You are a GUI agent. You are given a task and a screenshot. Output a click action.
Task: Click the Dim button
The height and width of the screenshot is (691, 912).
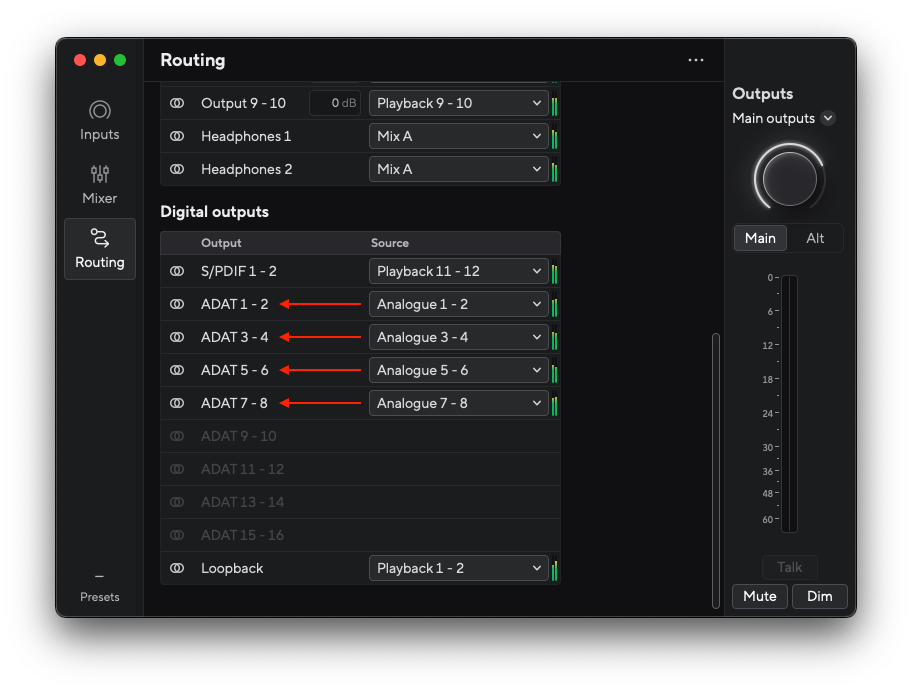point(820,596)
